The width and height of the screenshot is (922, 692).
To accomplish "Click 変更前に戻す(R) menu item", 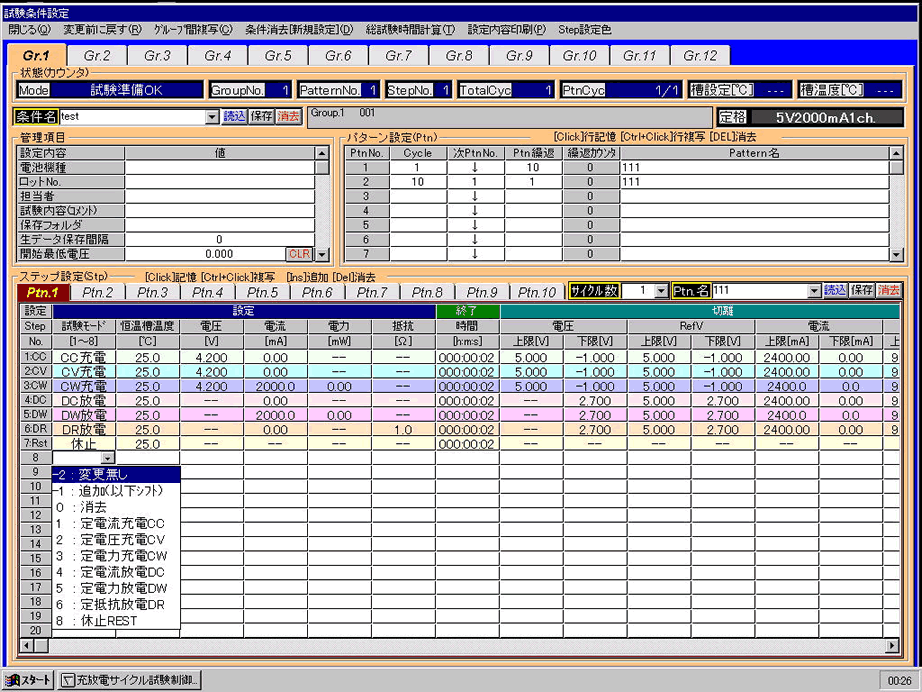I will [103, 29].
